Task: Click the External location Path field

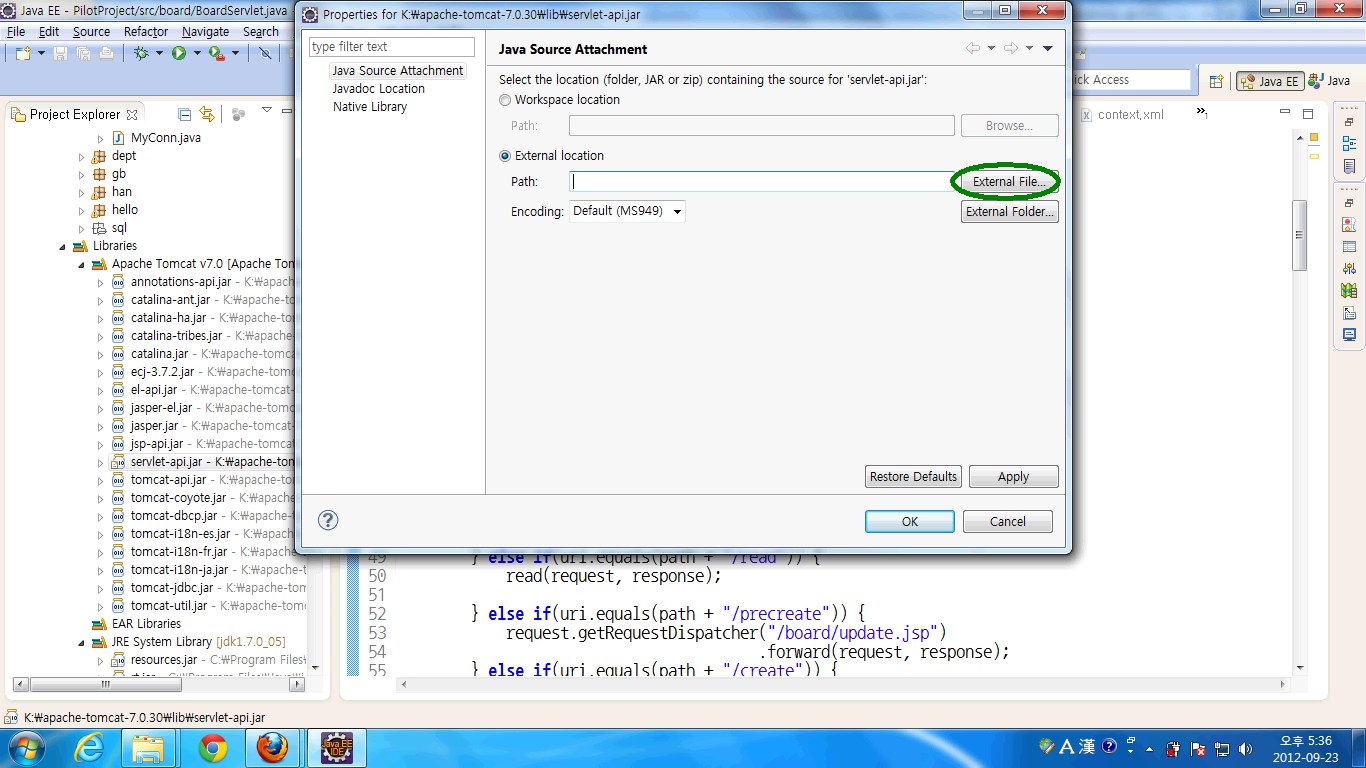Action: tap(761, 181)
